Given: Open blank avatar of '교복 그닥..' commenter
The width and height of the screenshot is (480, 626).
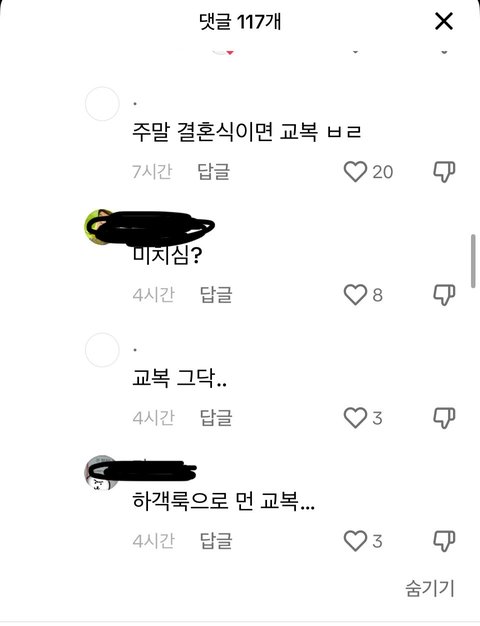Looking at the screenshot, I should pyautogui.click(x=102, y=350).
